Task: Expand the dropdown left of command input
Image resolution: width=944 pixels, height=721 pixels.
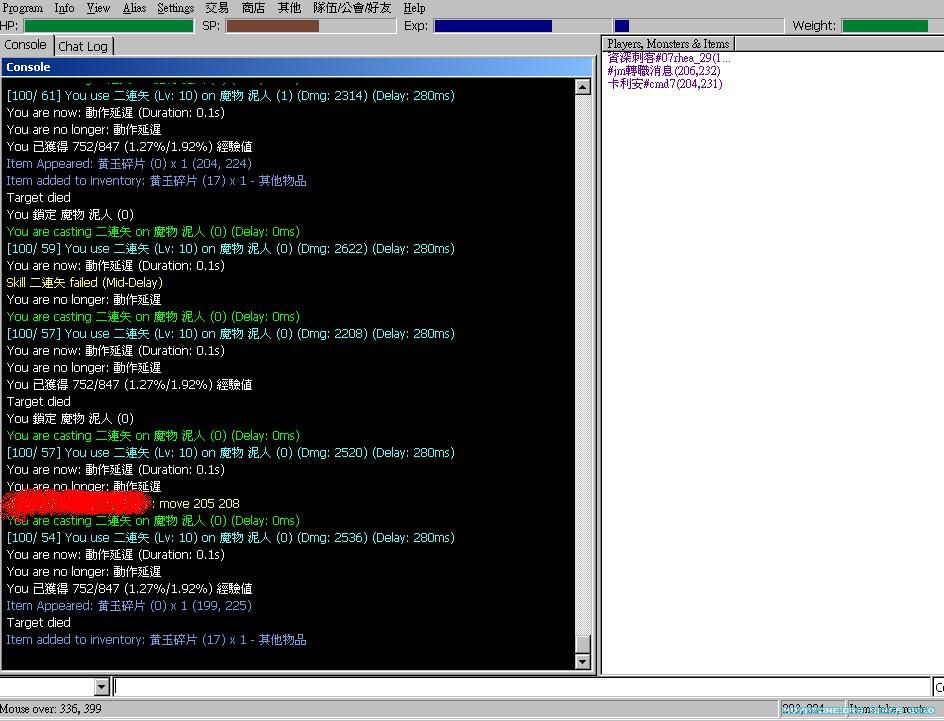Action: click(x=101, y=687)
